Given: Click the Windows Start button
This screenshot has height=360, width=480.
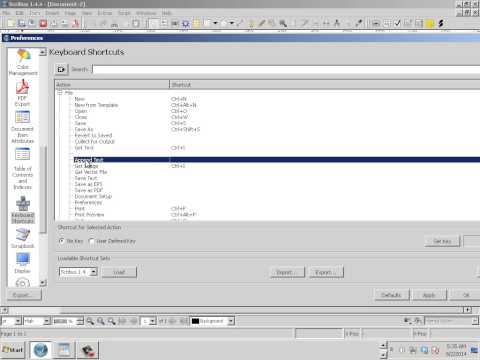Looking at the screenshot, I should 13,350.
